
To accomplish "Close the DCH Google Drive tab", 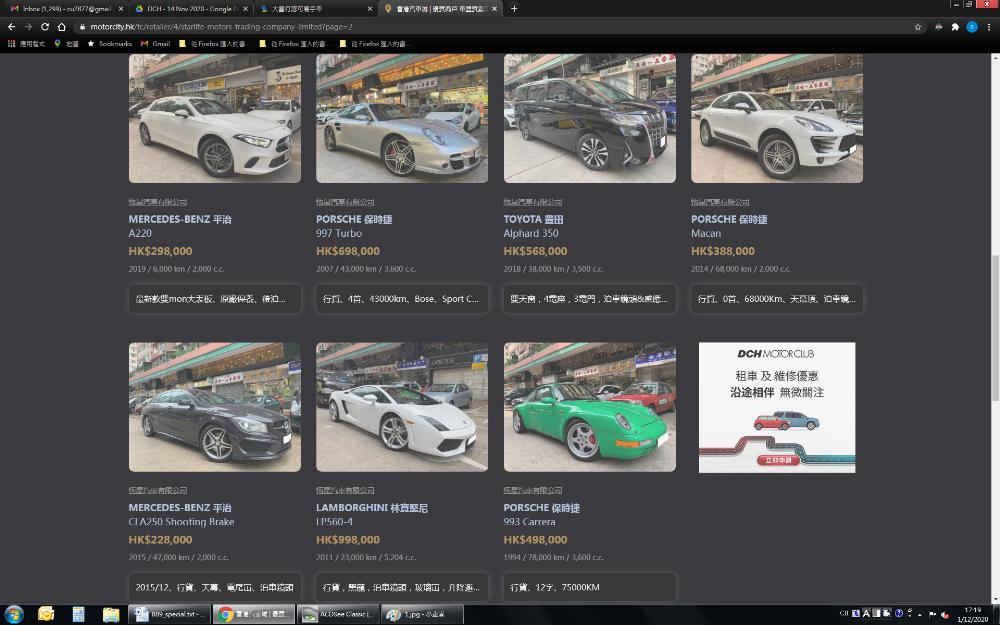I will click(x=246, y=9).
